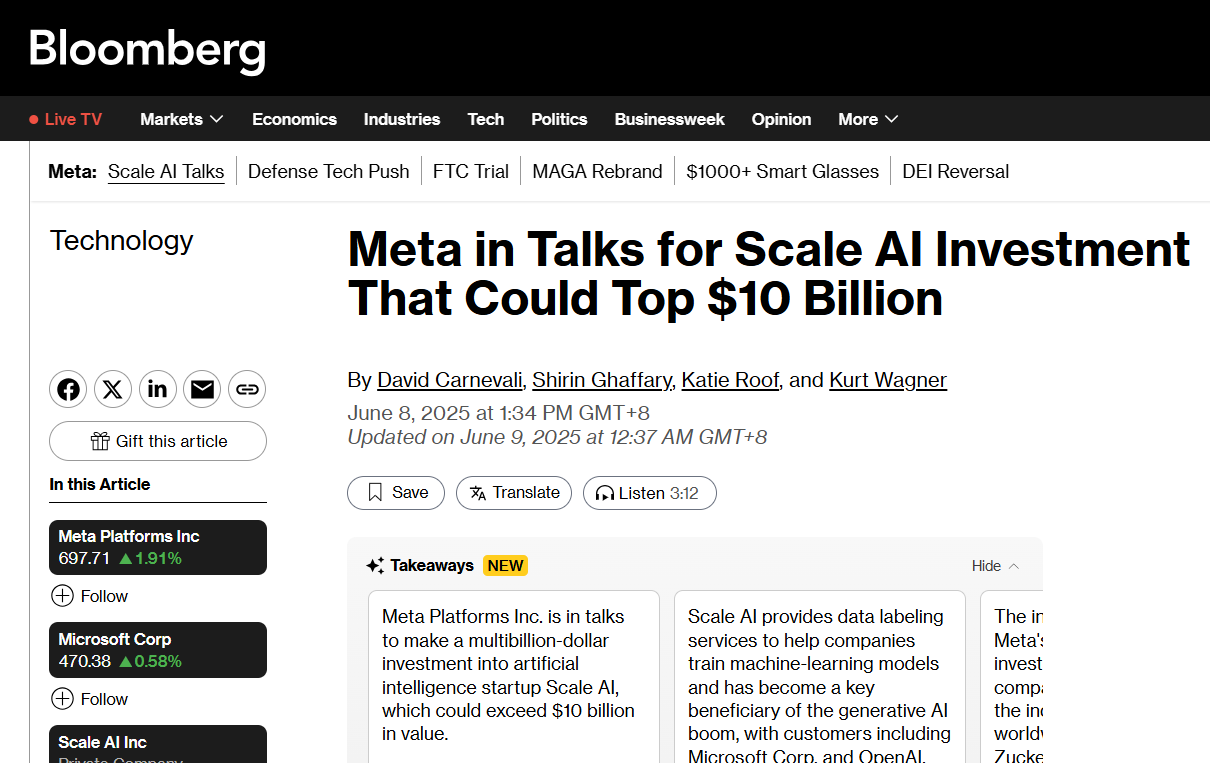Hide the Takeaways section
The height and width of the screenshot is (763, 1210).
click(995, 566)
